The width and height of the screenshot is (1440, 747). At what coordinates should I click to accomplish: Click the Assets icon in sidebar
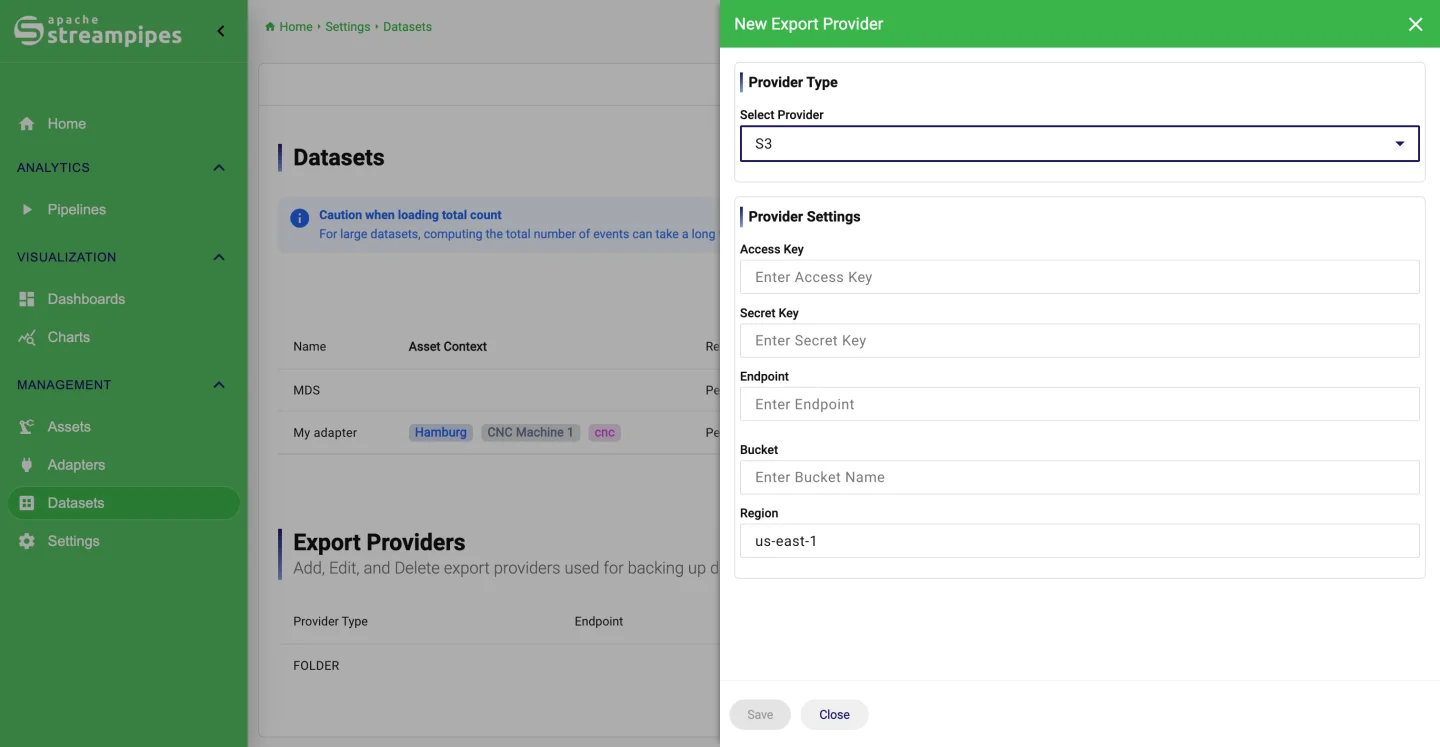click(27, 427)
